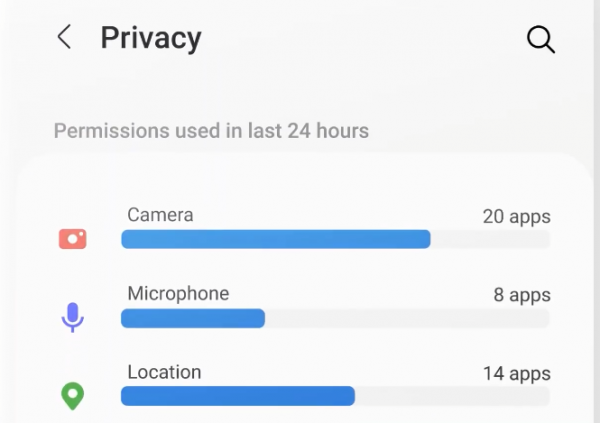Select the Location permission label
This screenshot has width=600, height=423.
tap(164, 372)
